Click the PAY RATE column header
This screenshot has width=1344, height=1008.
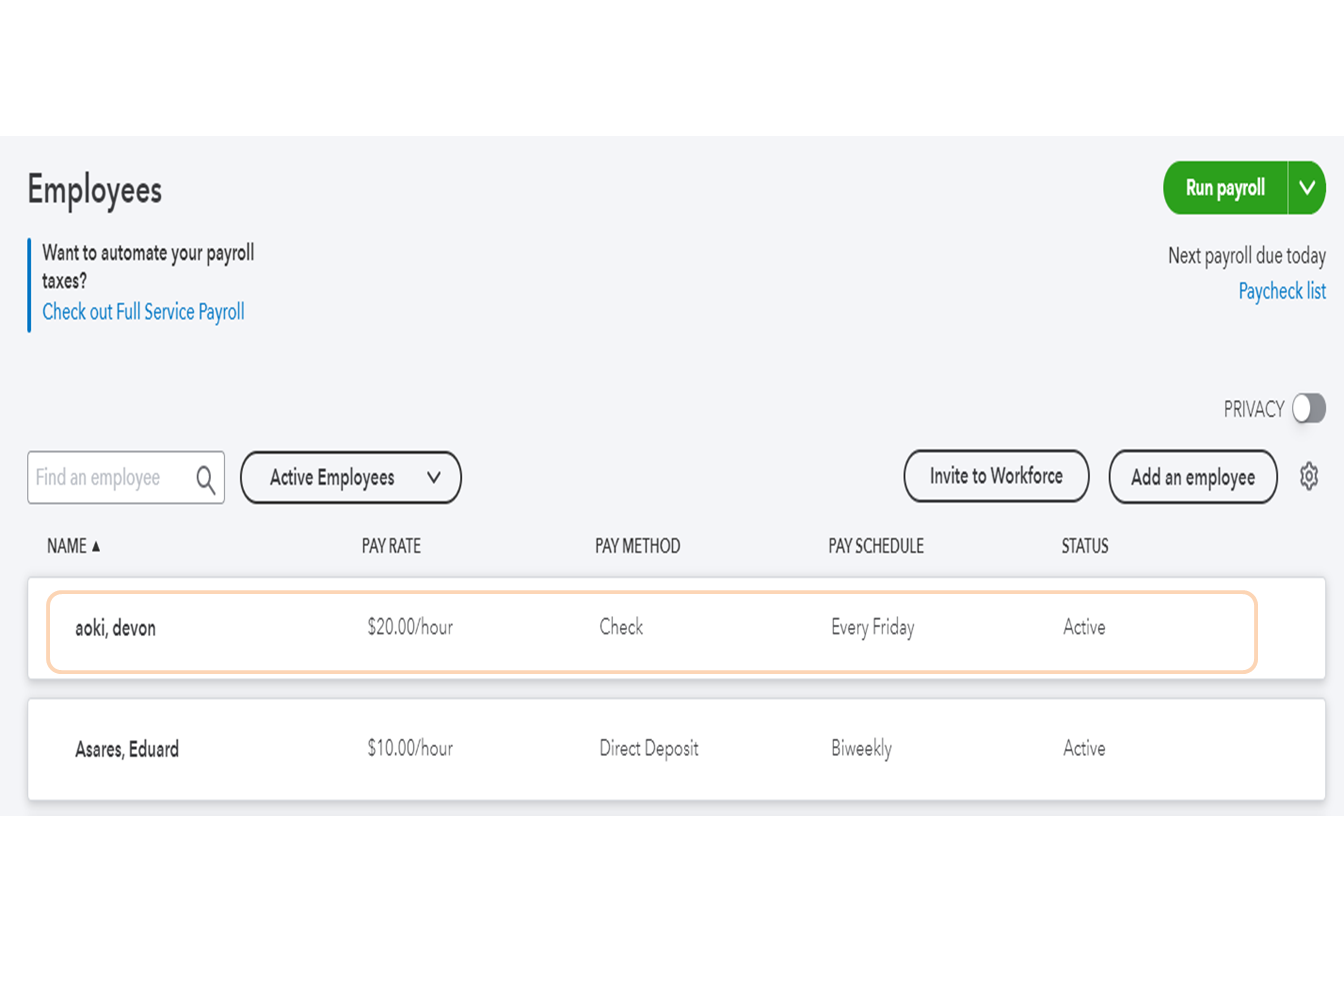(x=391, y=546)
